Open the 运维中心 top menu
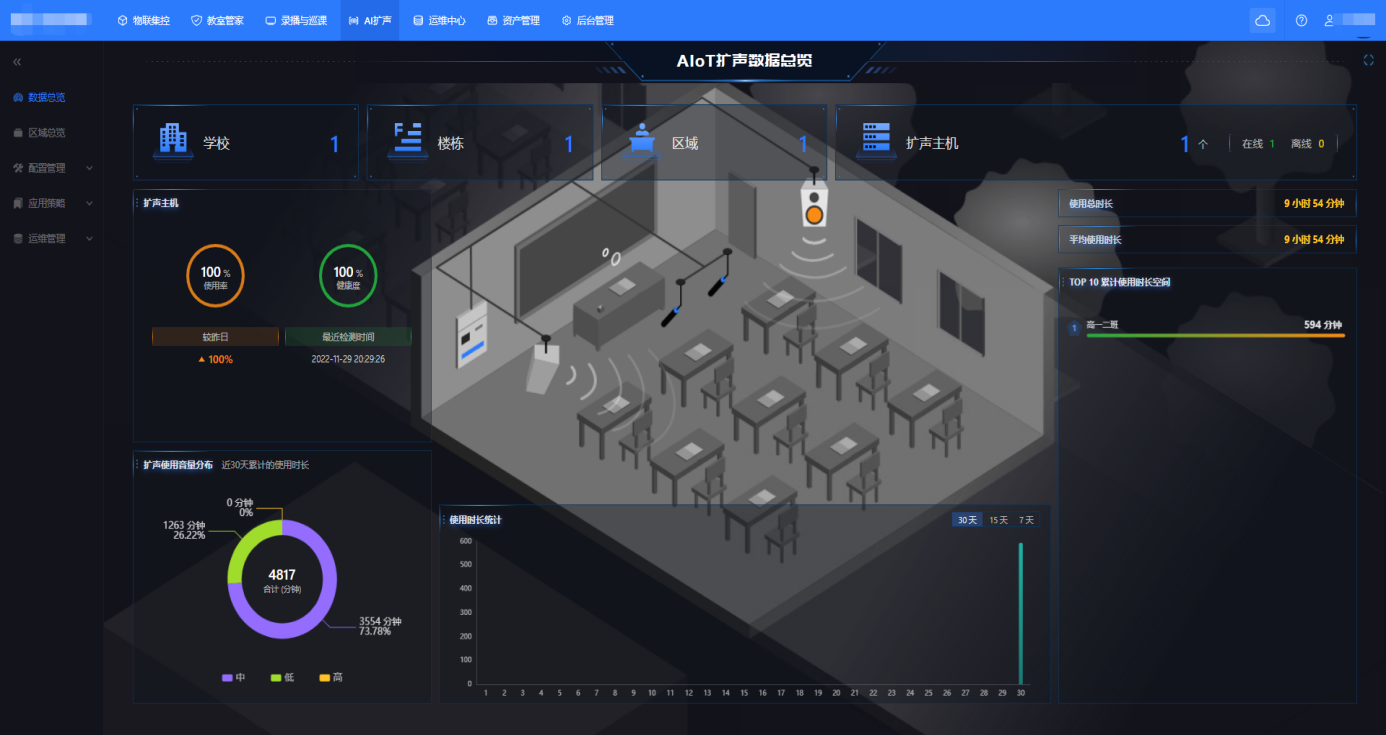1386x735 pixels. (x=439, y=20)
